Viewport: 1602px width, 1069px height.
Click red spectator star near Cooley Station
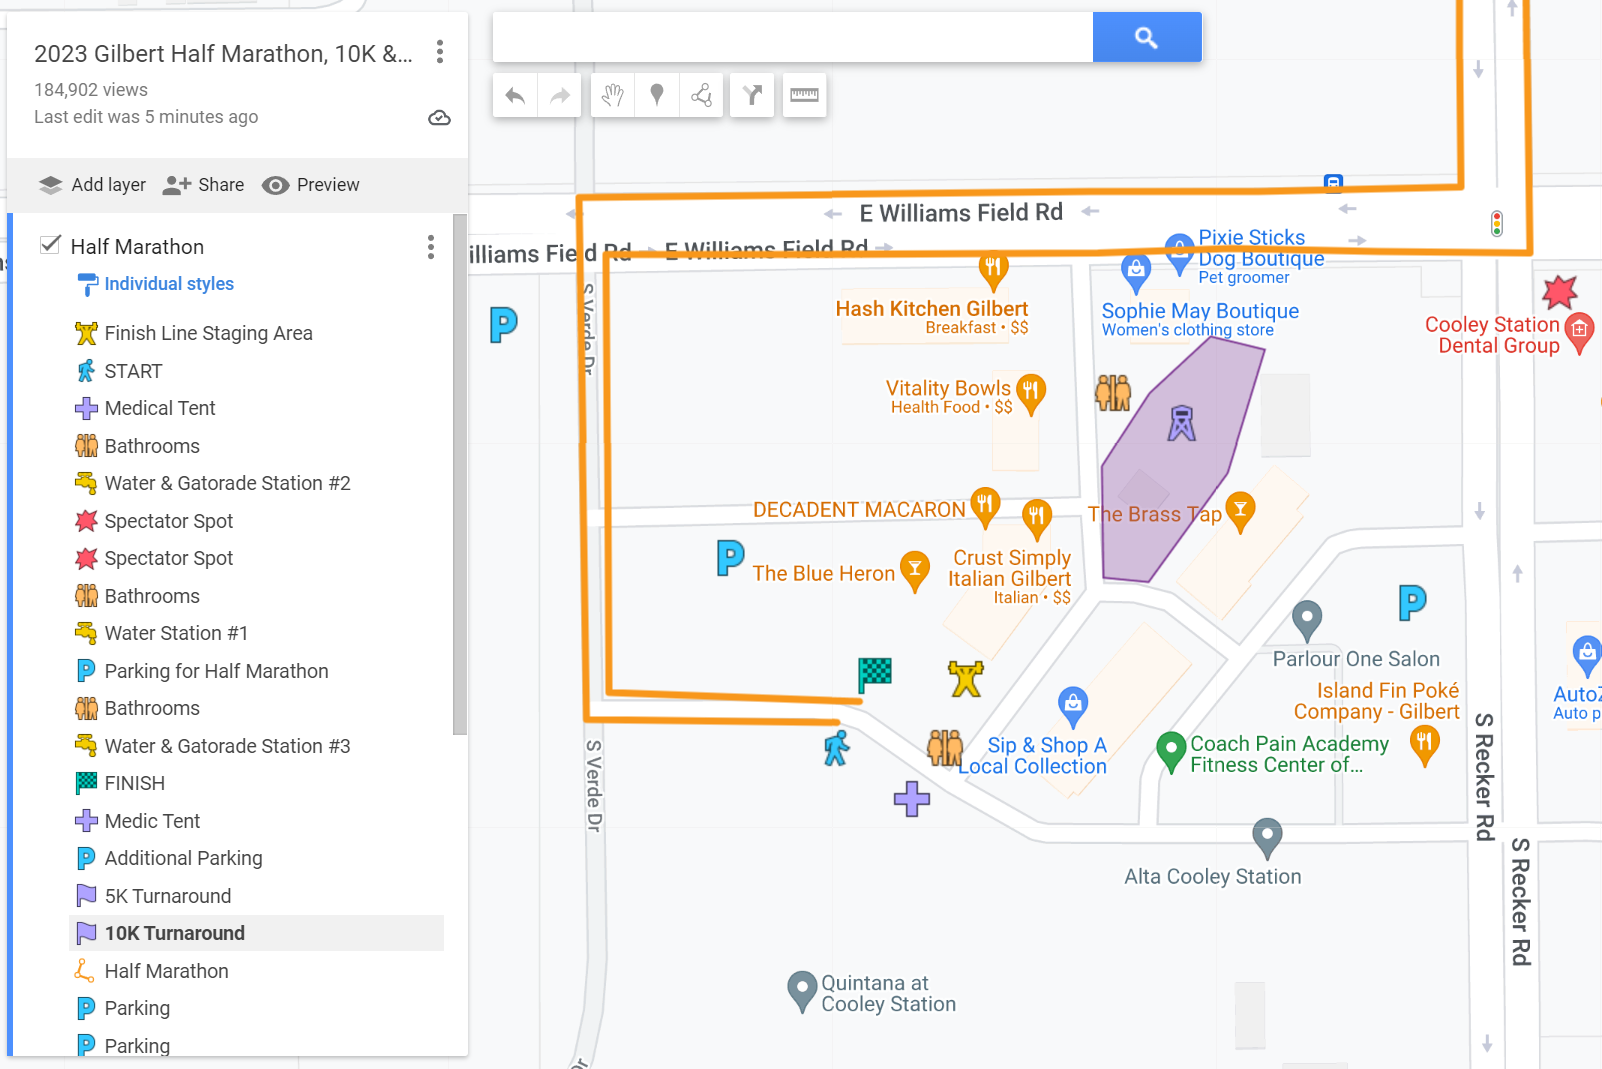(1559, 292)
